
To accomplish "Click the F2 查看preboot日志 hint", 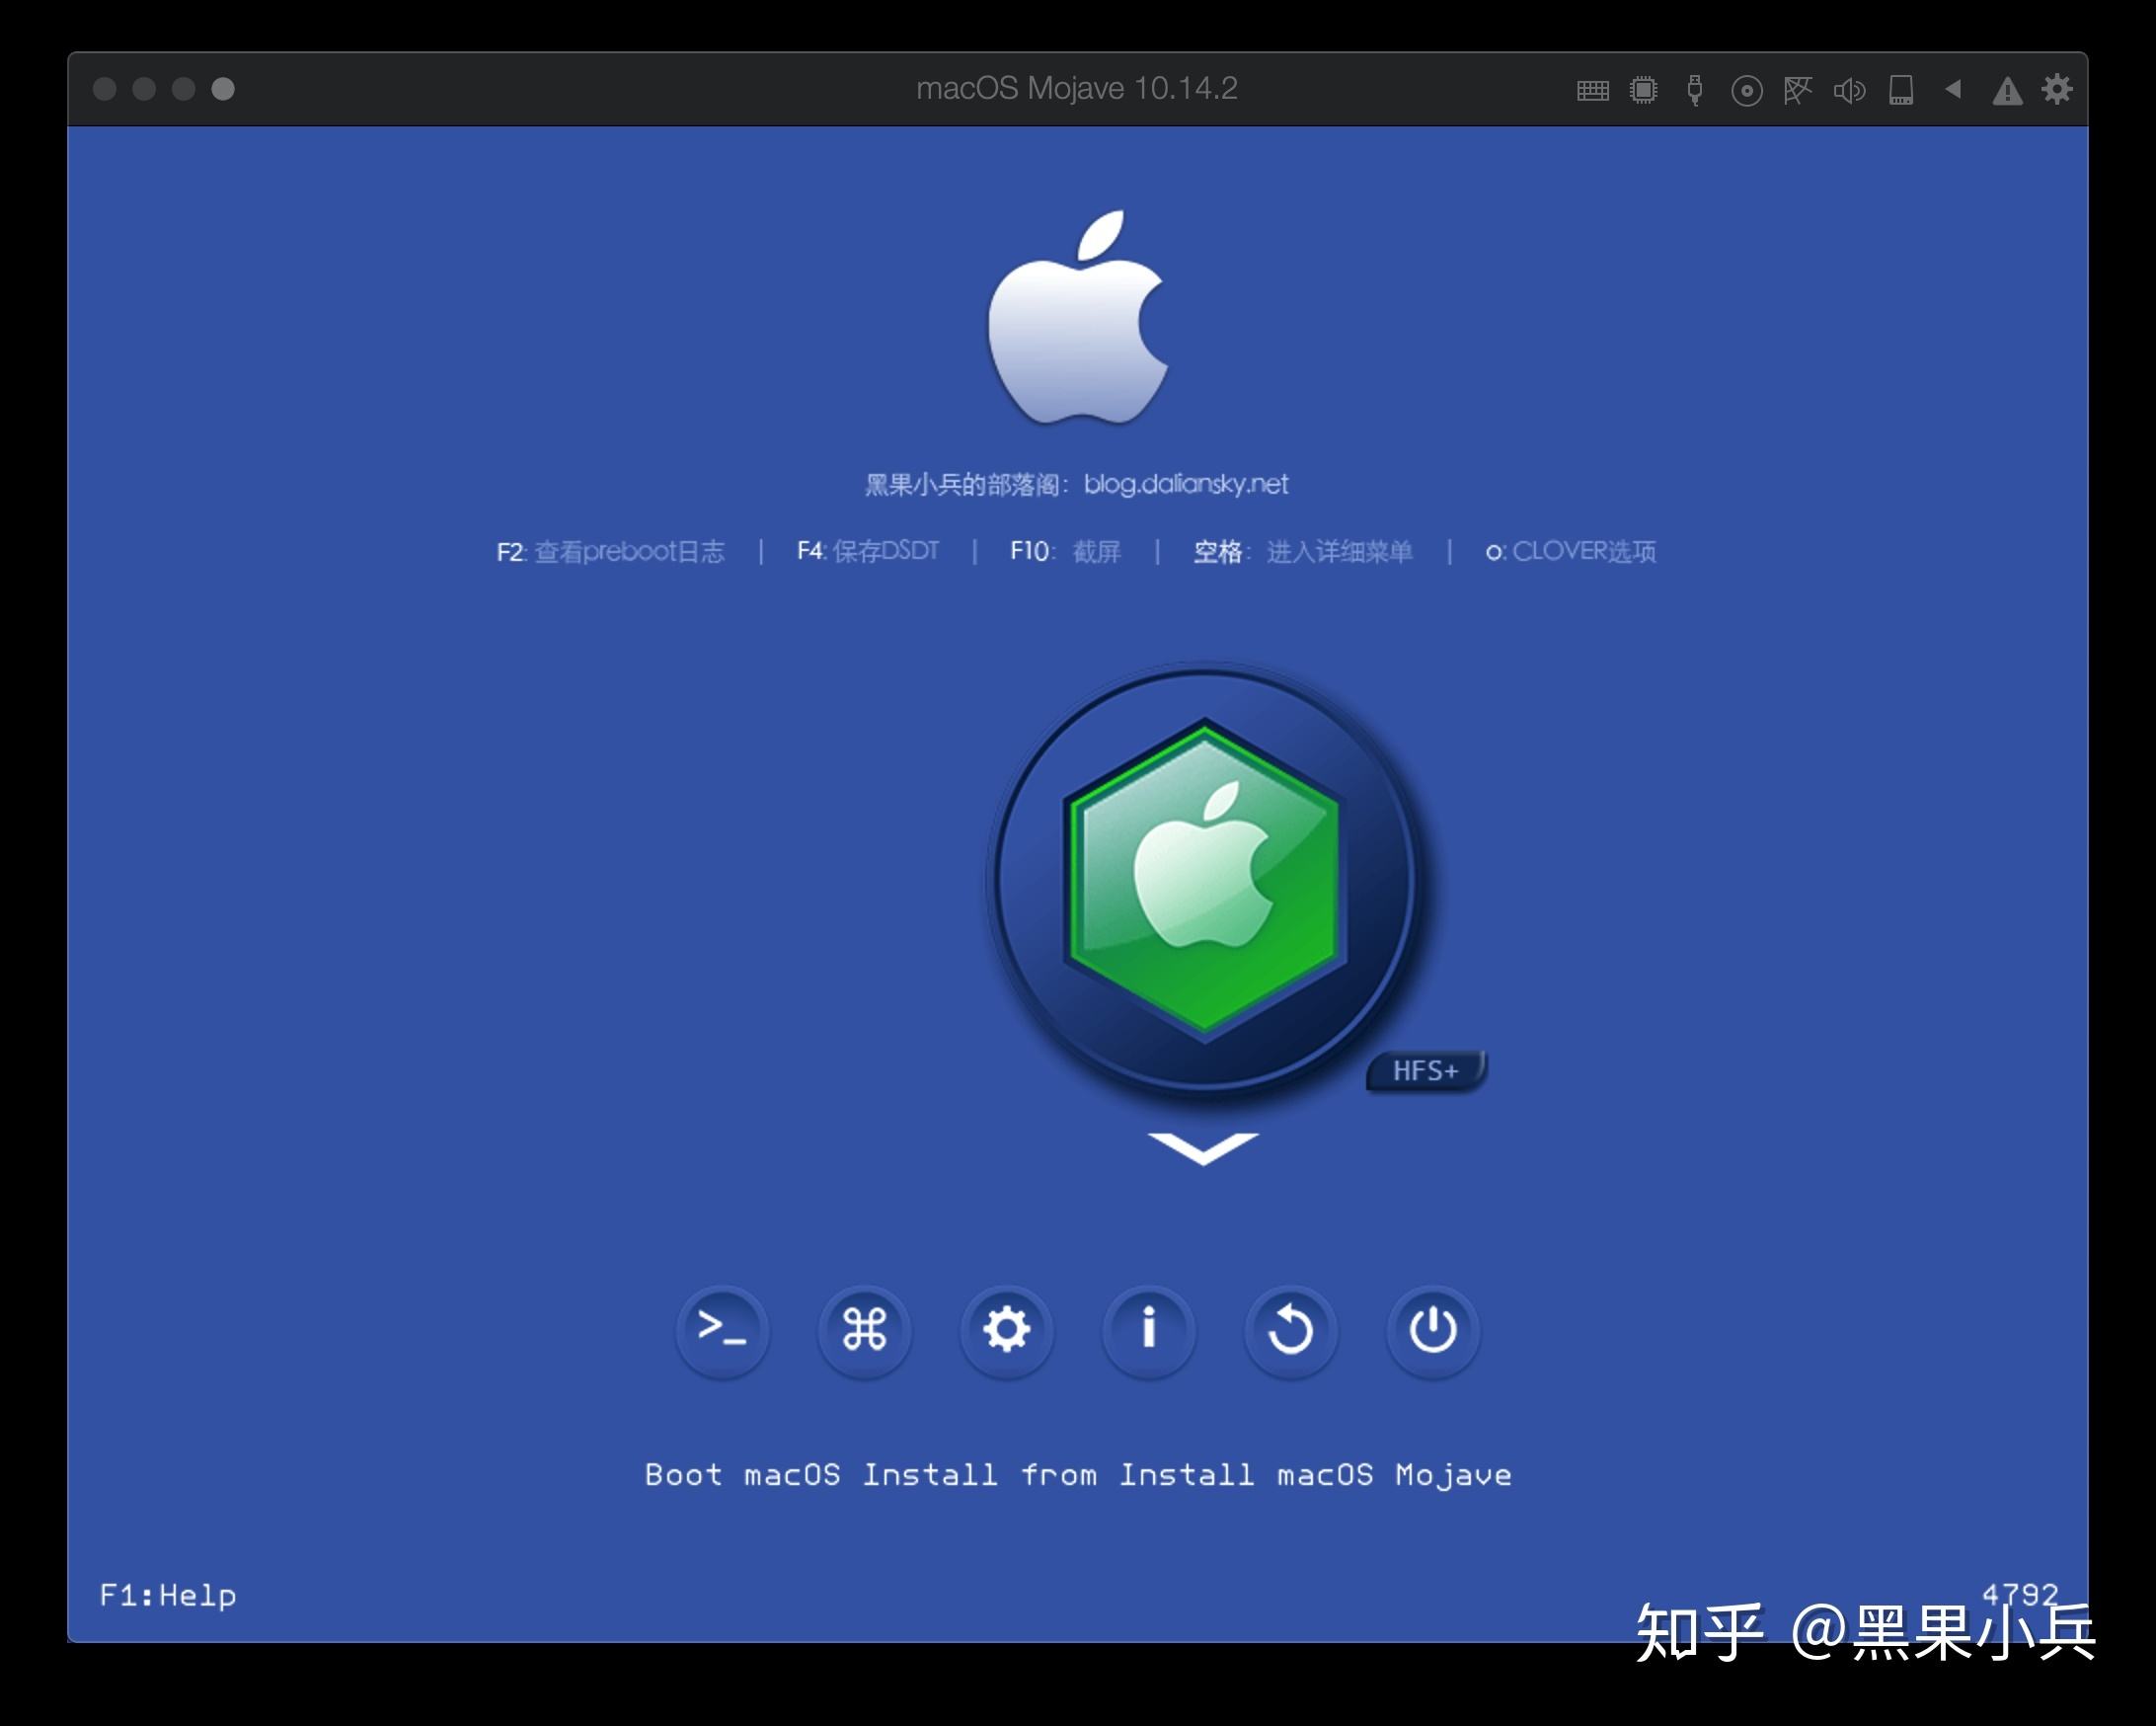I will point(610,552).
